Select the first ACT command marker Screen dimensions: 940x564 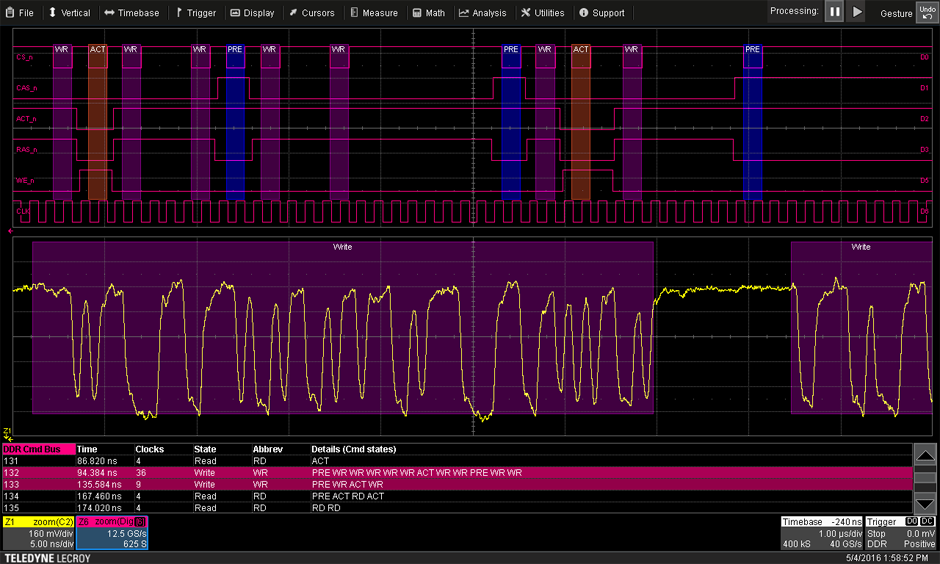pyautogui.click(x=97, y=49)
